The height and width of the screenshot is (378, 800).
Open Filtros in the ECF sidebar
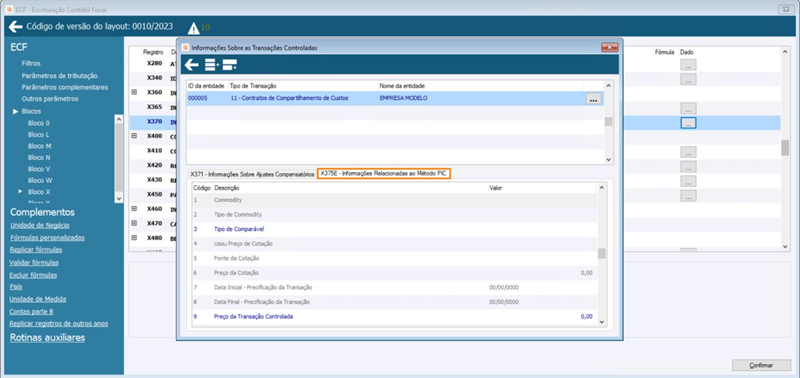pos(31,64)
